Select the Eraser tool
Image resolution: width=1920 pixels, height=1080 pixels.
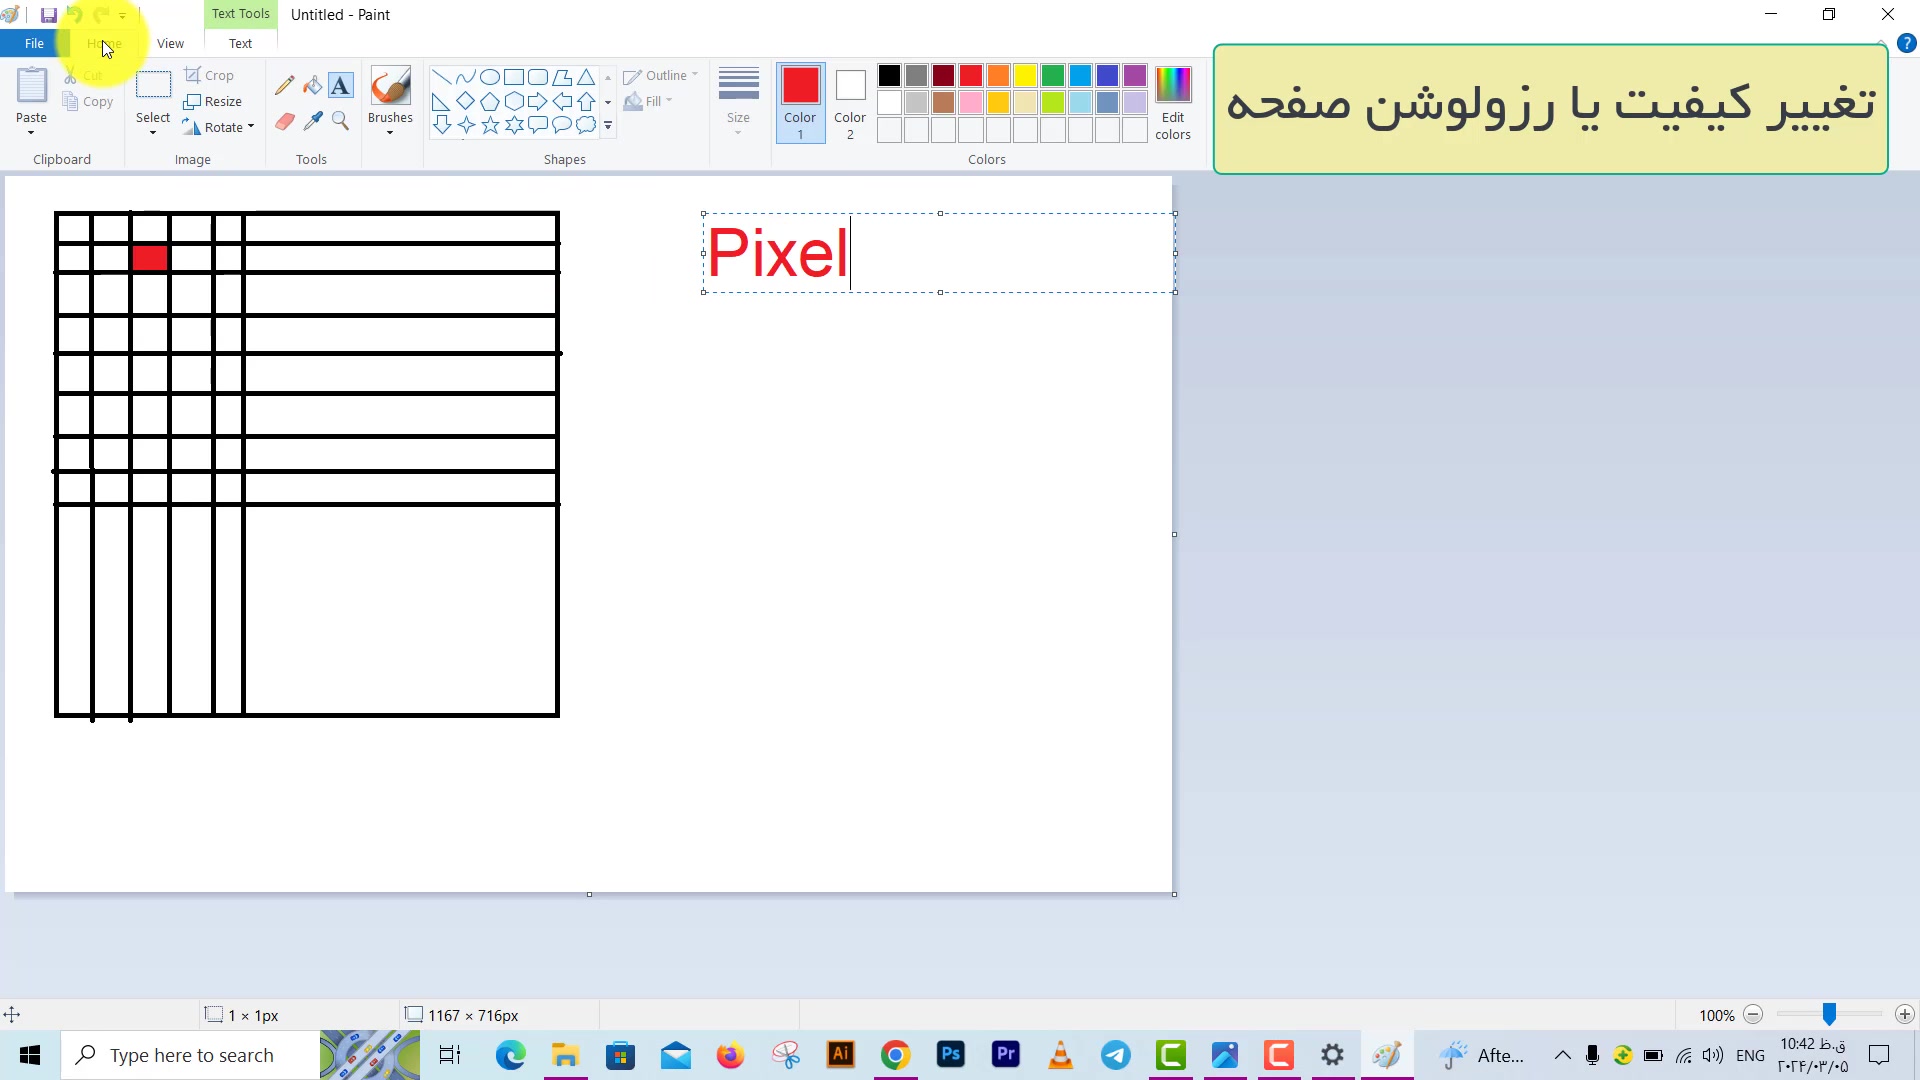pyautogui.click(x=285, y=121)
